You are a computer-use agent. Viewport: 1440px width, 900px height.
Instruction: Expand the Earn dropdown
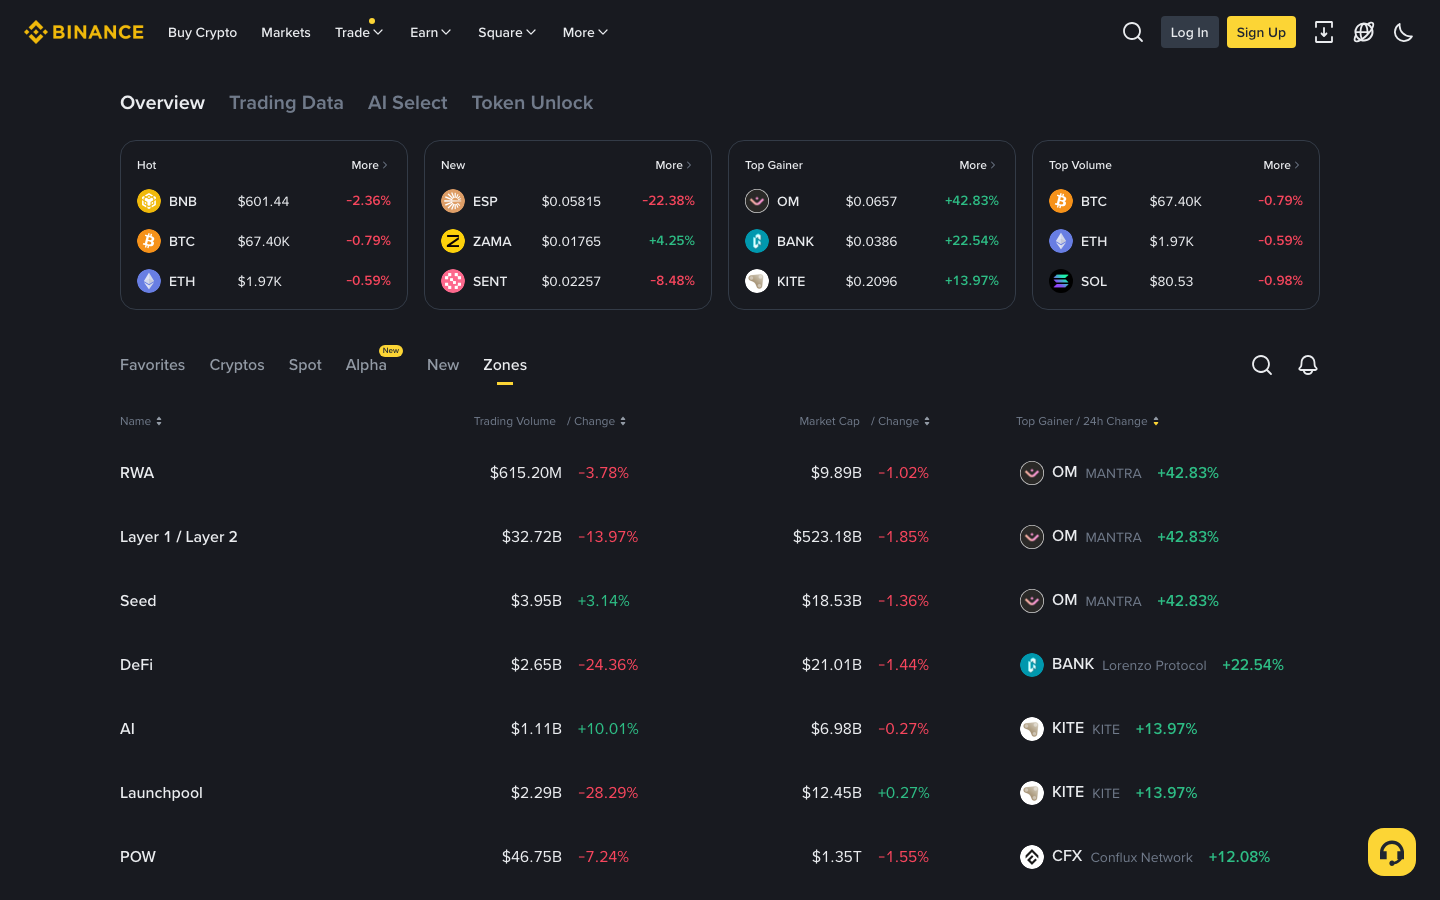pyautogui.click(x=430, y=32)
